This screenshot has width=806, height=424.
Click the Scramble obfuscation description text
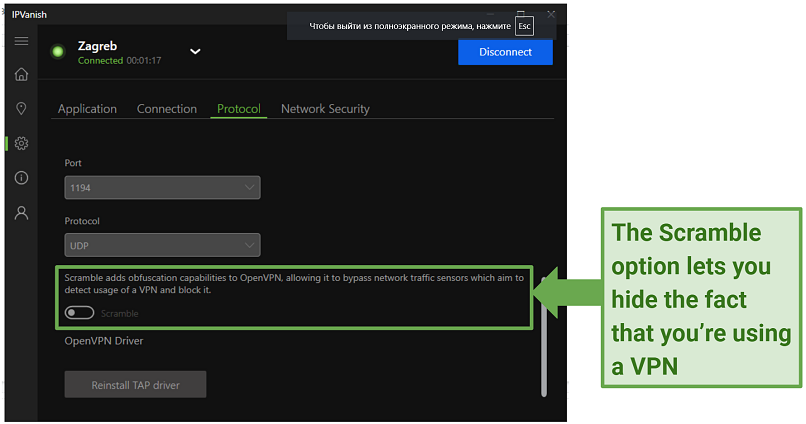point(294,284)
